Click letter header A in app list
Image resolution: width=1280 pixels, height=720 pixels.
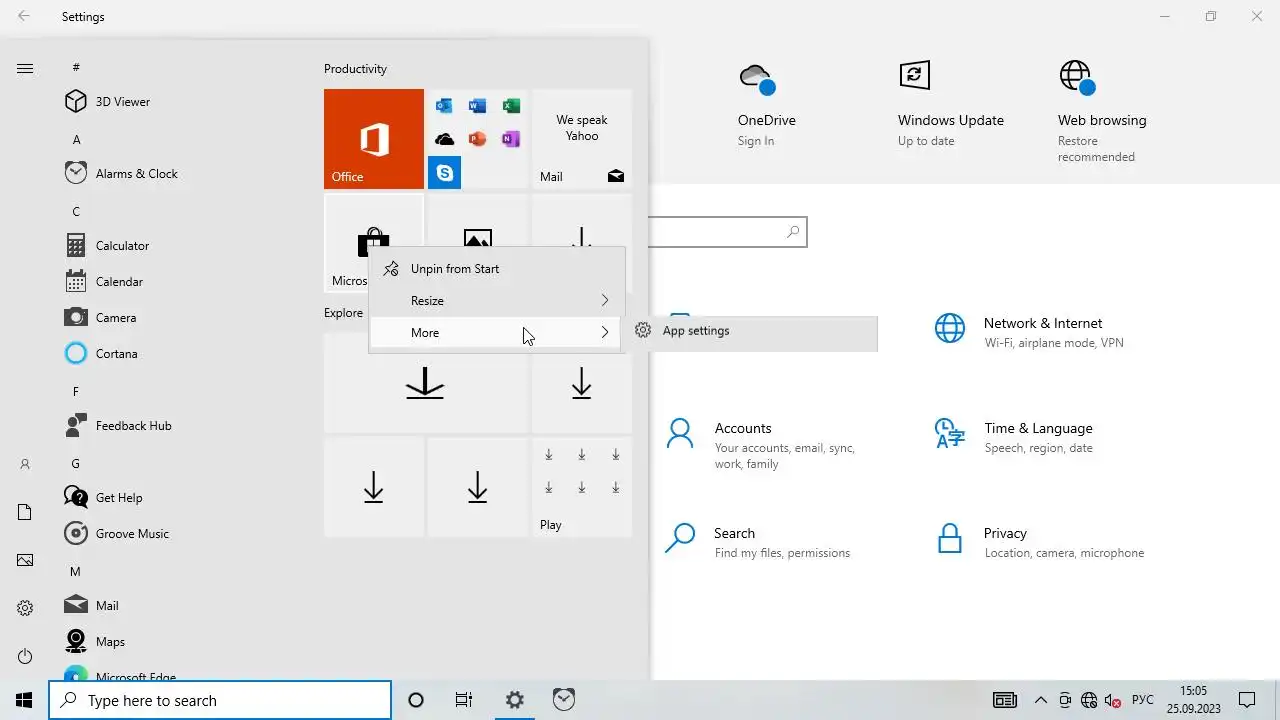click(77, 139)
